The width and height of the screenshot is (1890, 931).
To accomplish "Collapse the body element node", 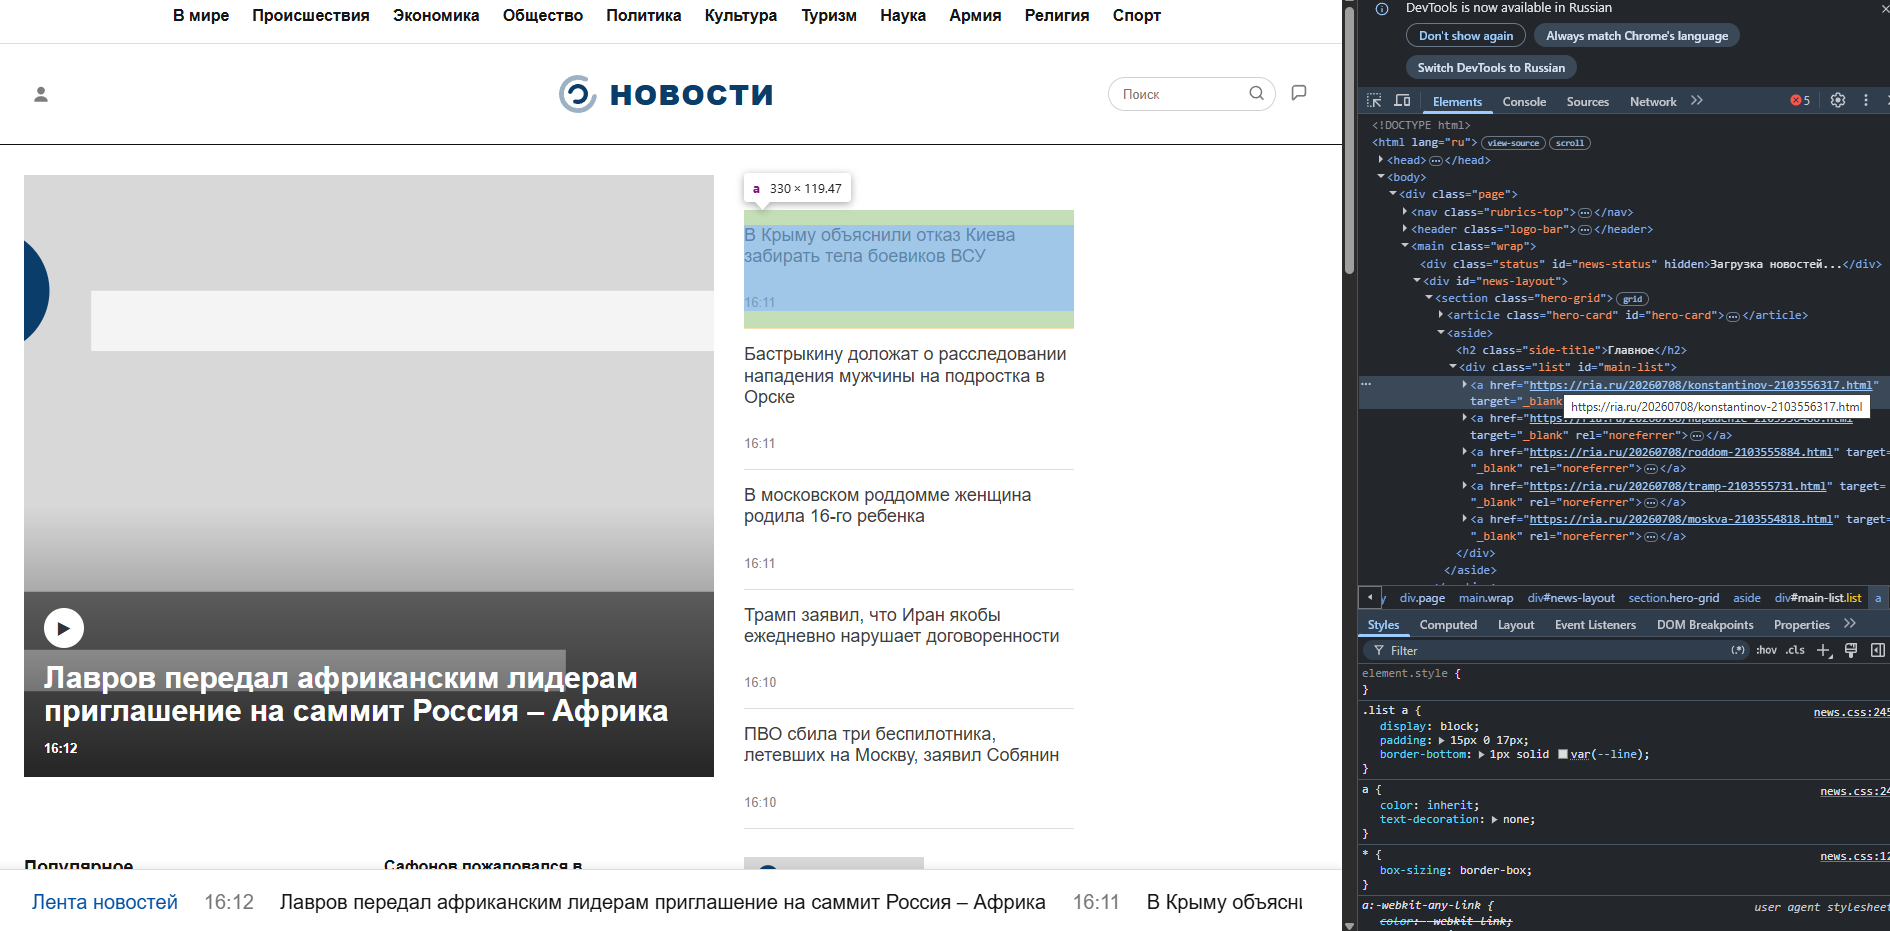I will (1381, 177).
